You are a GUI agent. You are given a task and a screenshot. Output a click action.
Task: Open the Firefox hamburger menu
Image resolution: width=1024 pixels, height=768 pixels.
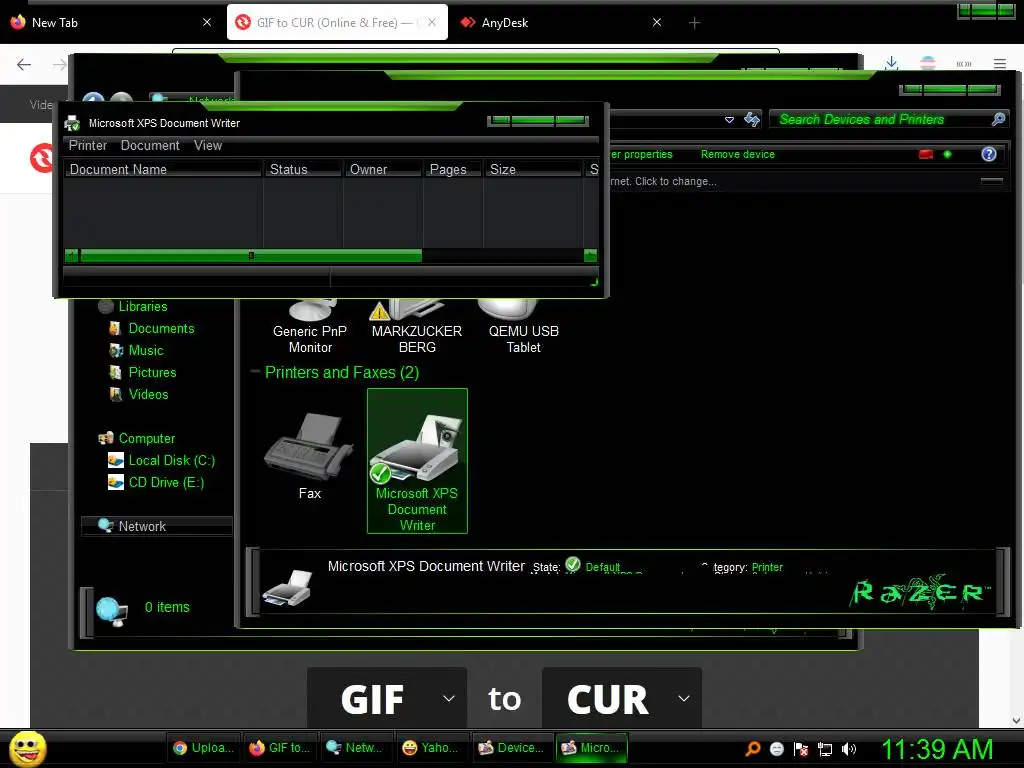tap(1000, 63)
